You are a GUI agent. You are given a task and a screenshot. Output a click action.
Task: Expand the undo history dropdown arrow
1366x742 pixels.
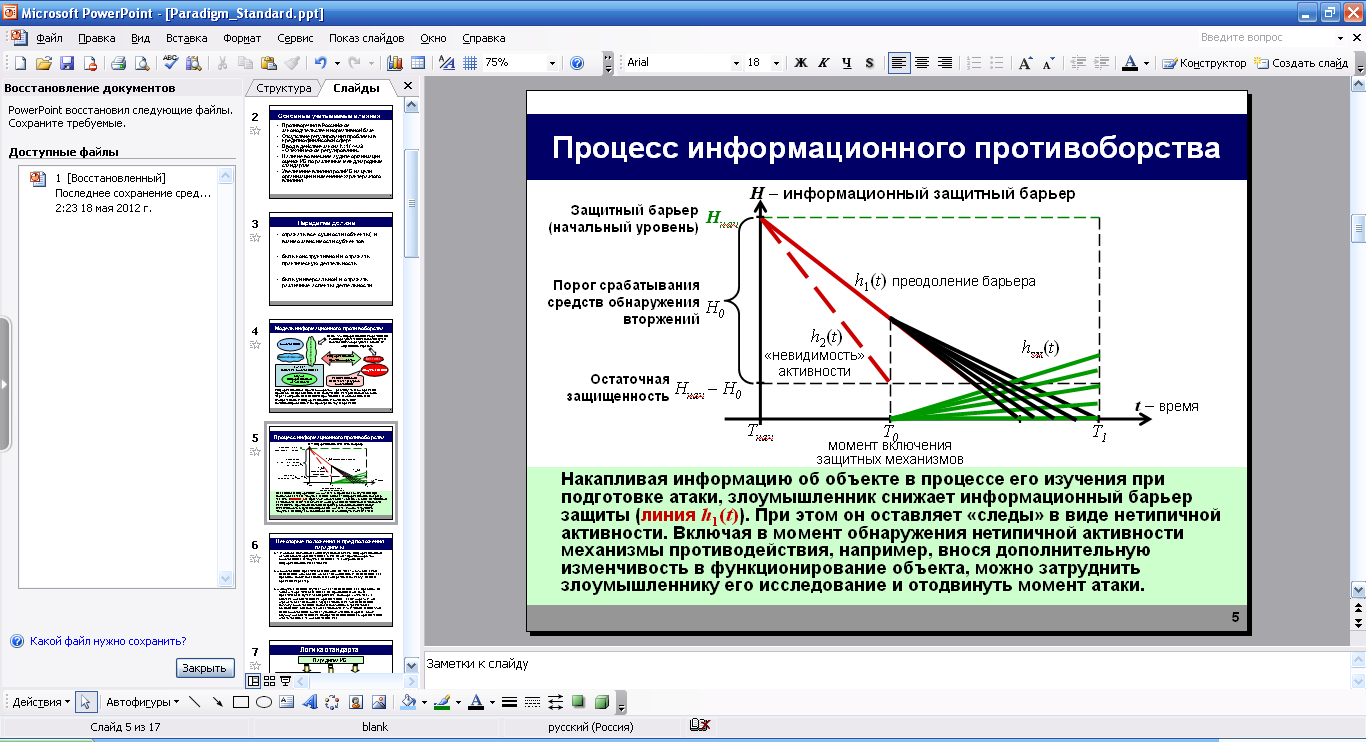(335, 63)
